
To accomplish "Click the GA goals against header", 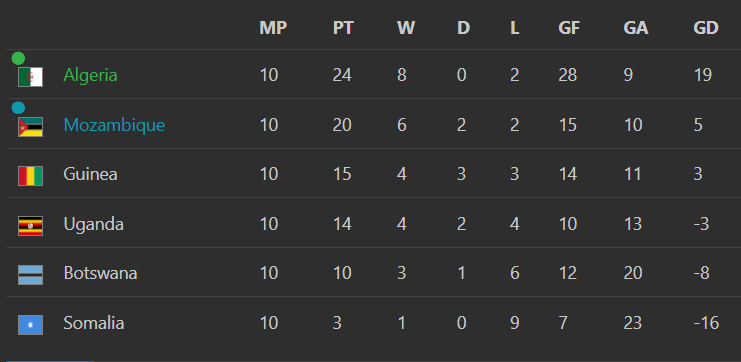I will 636,28.
